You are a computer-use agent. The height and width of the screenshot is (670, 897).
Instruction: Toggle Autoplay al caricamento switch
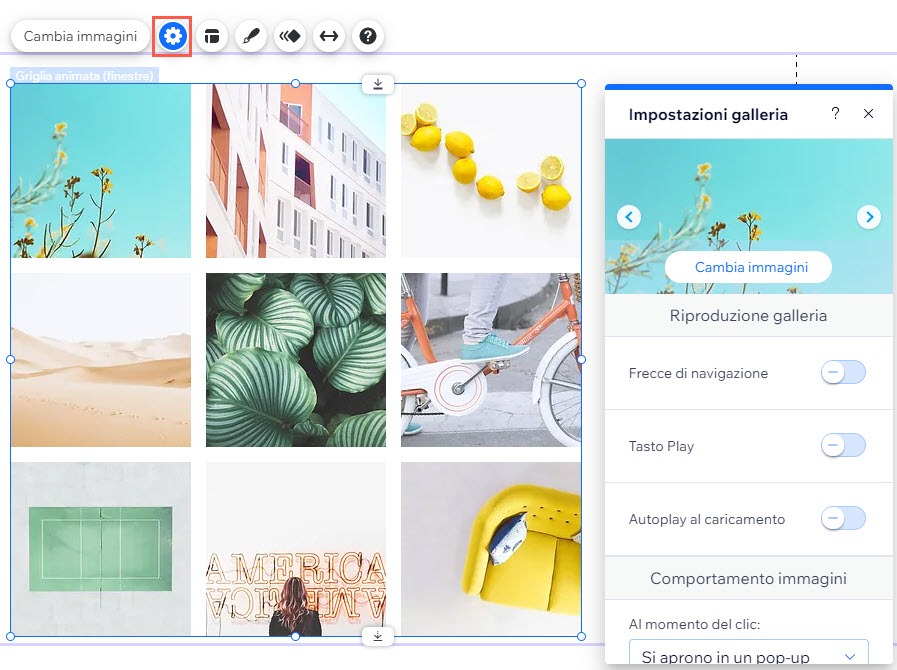843,518
